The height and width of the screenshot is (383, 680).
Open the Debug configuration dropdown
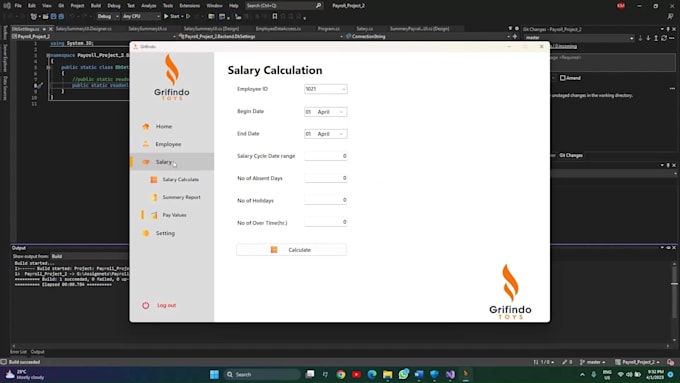(108, 16)
